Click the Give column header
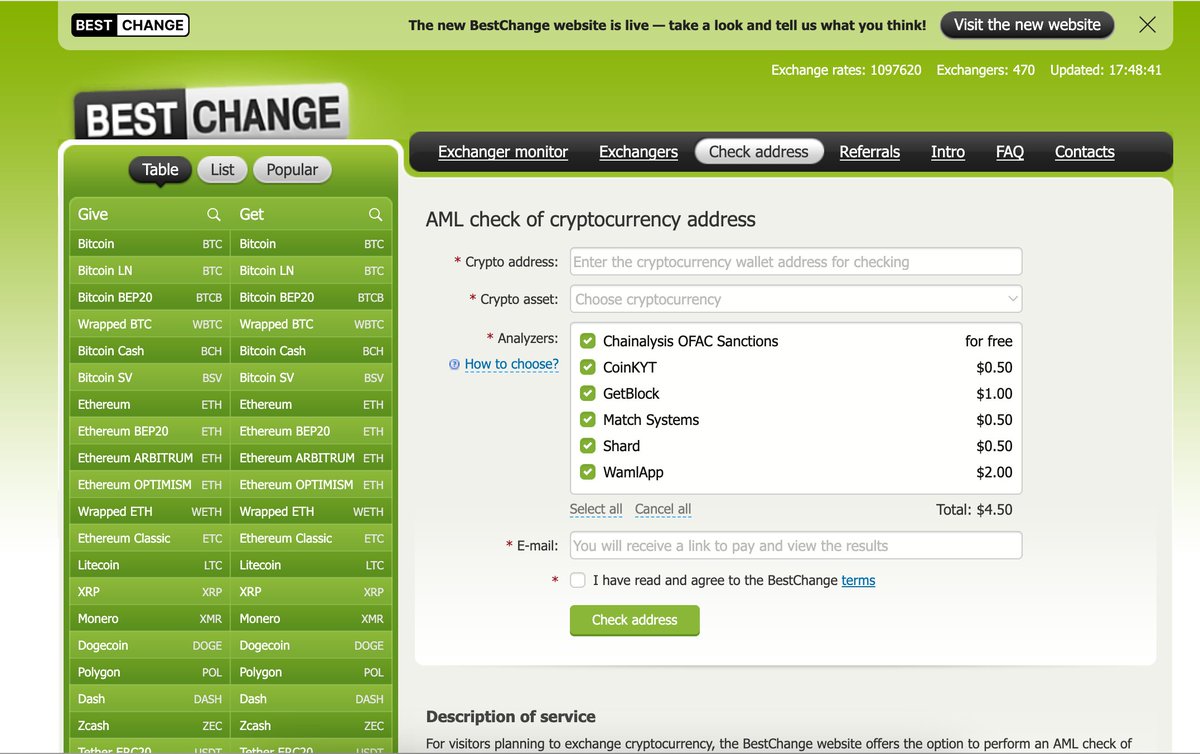Image resolution: width=1200 pixels, height=754 pixels. [93, 214]
